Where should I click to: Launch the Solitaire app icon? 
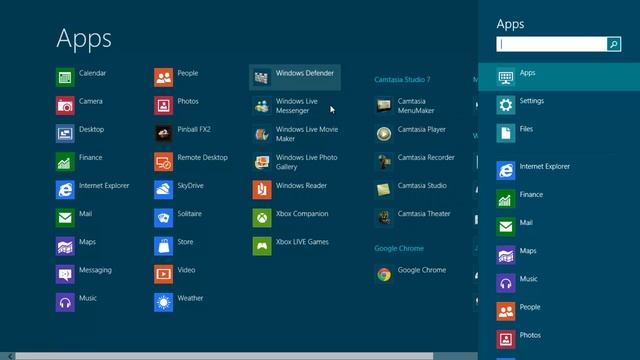coord(164,218)
